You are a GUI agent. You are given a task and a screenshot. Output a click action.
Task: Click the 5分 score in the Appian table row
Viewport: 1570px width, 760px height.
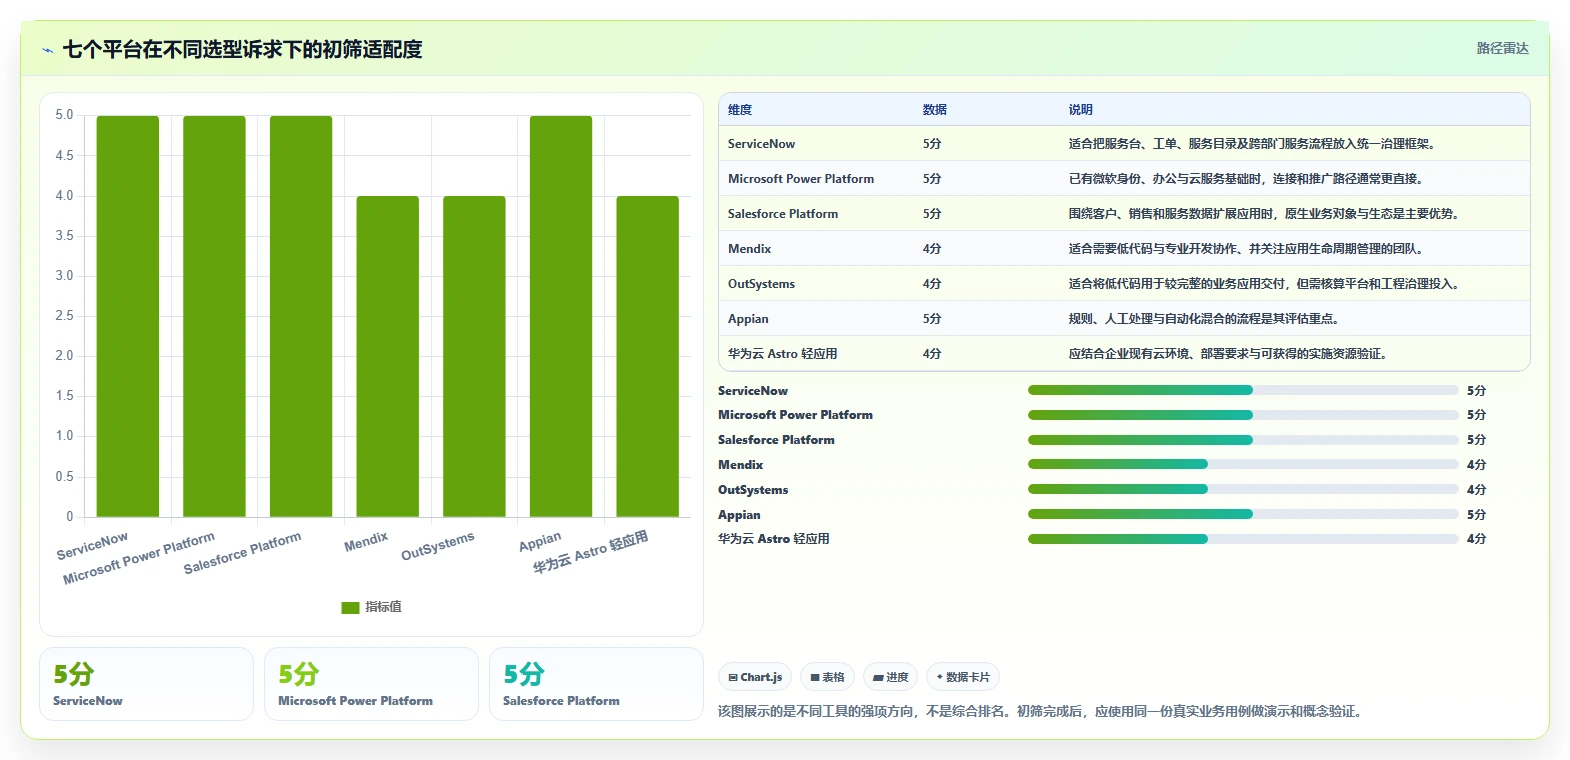[932, 319]
